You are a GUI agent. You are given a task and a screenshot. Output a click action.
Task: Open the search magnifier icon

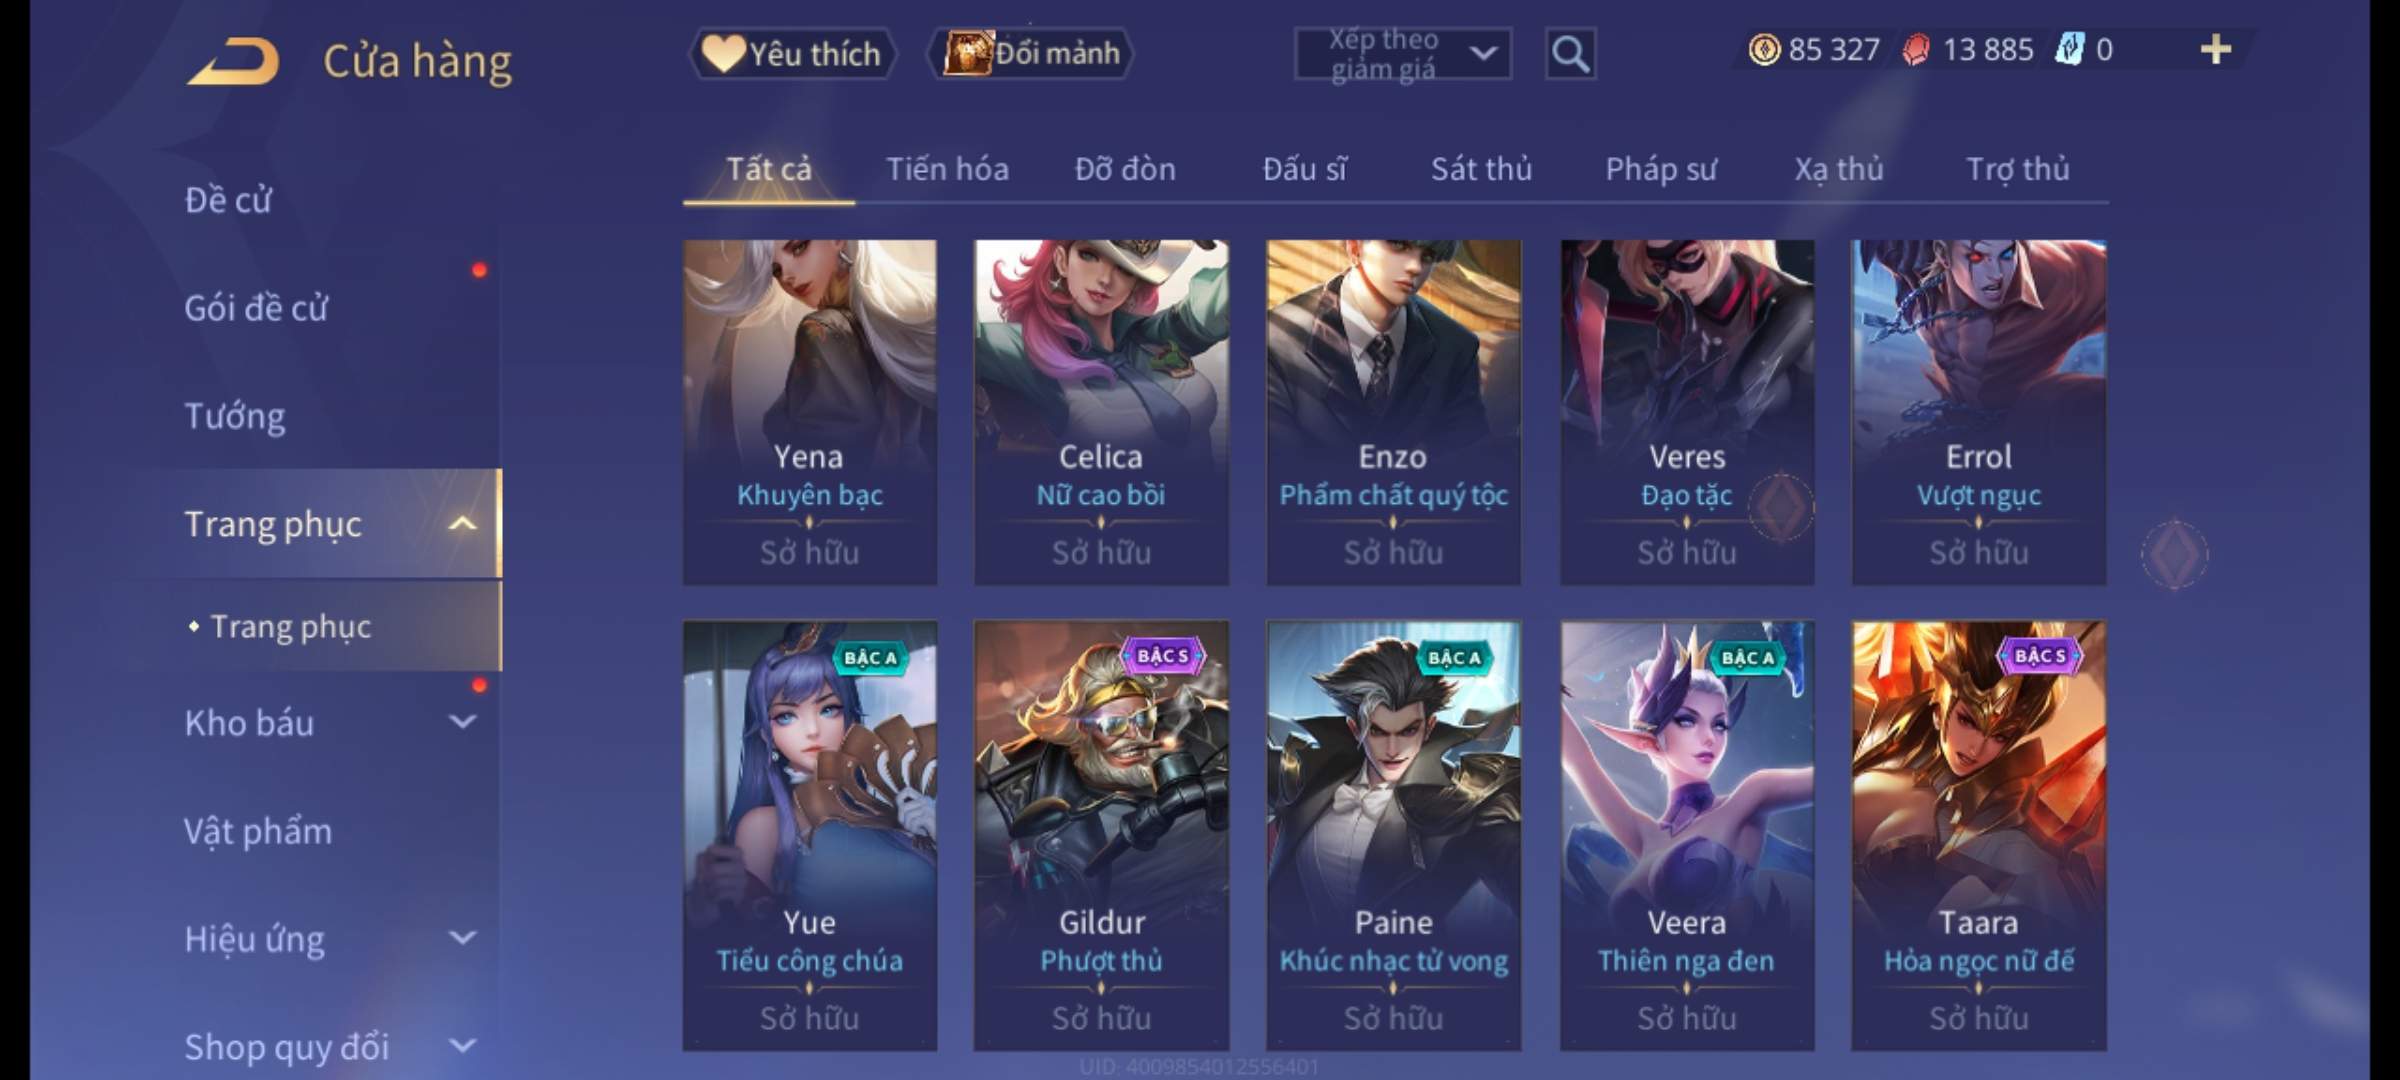1570,54
